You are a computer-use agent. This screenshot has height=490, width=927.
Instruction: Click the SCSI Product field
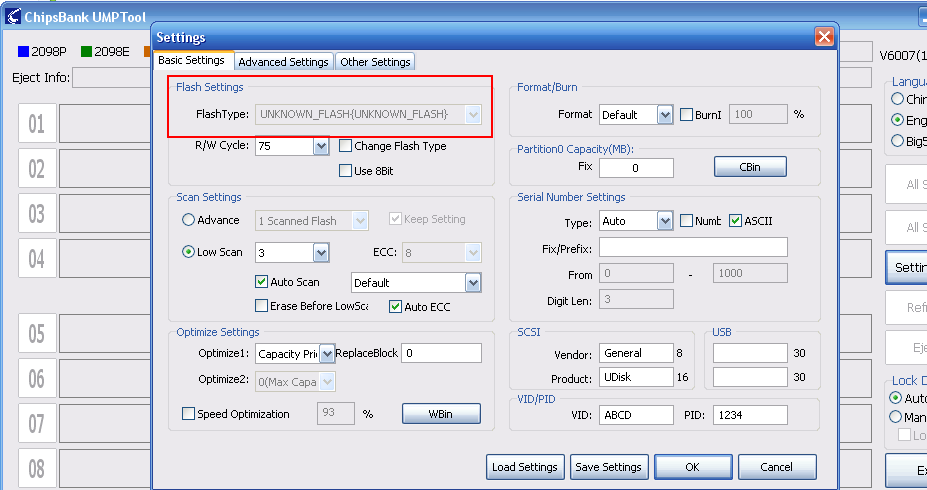click(x=636, y=377)
